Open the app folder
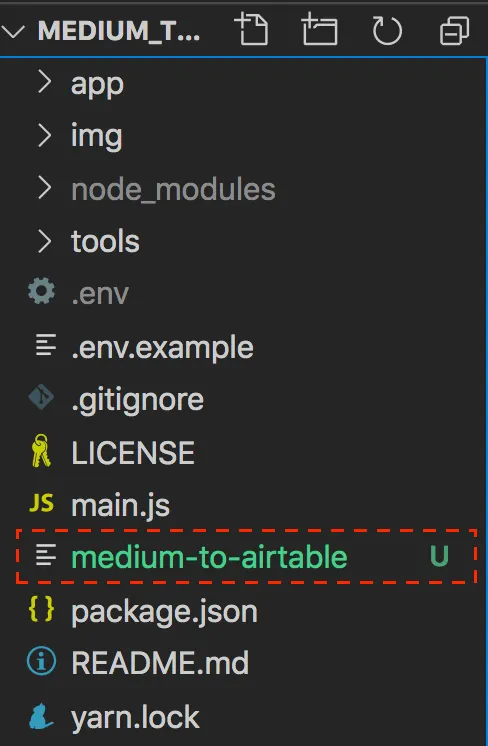The height and width of the screenshot is (746, 488). click(98, 85)
